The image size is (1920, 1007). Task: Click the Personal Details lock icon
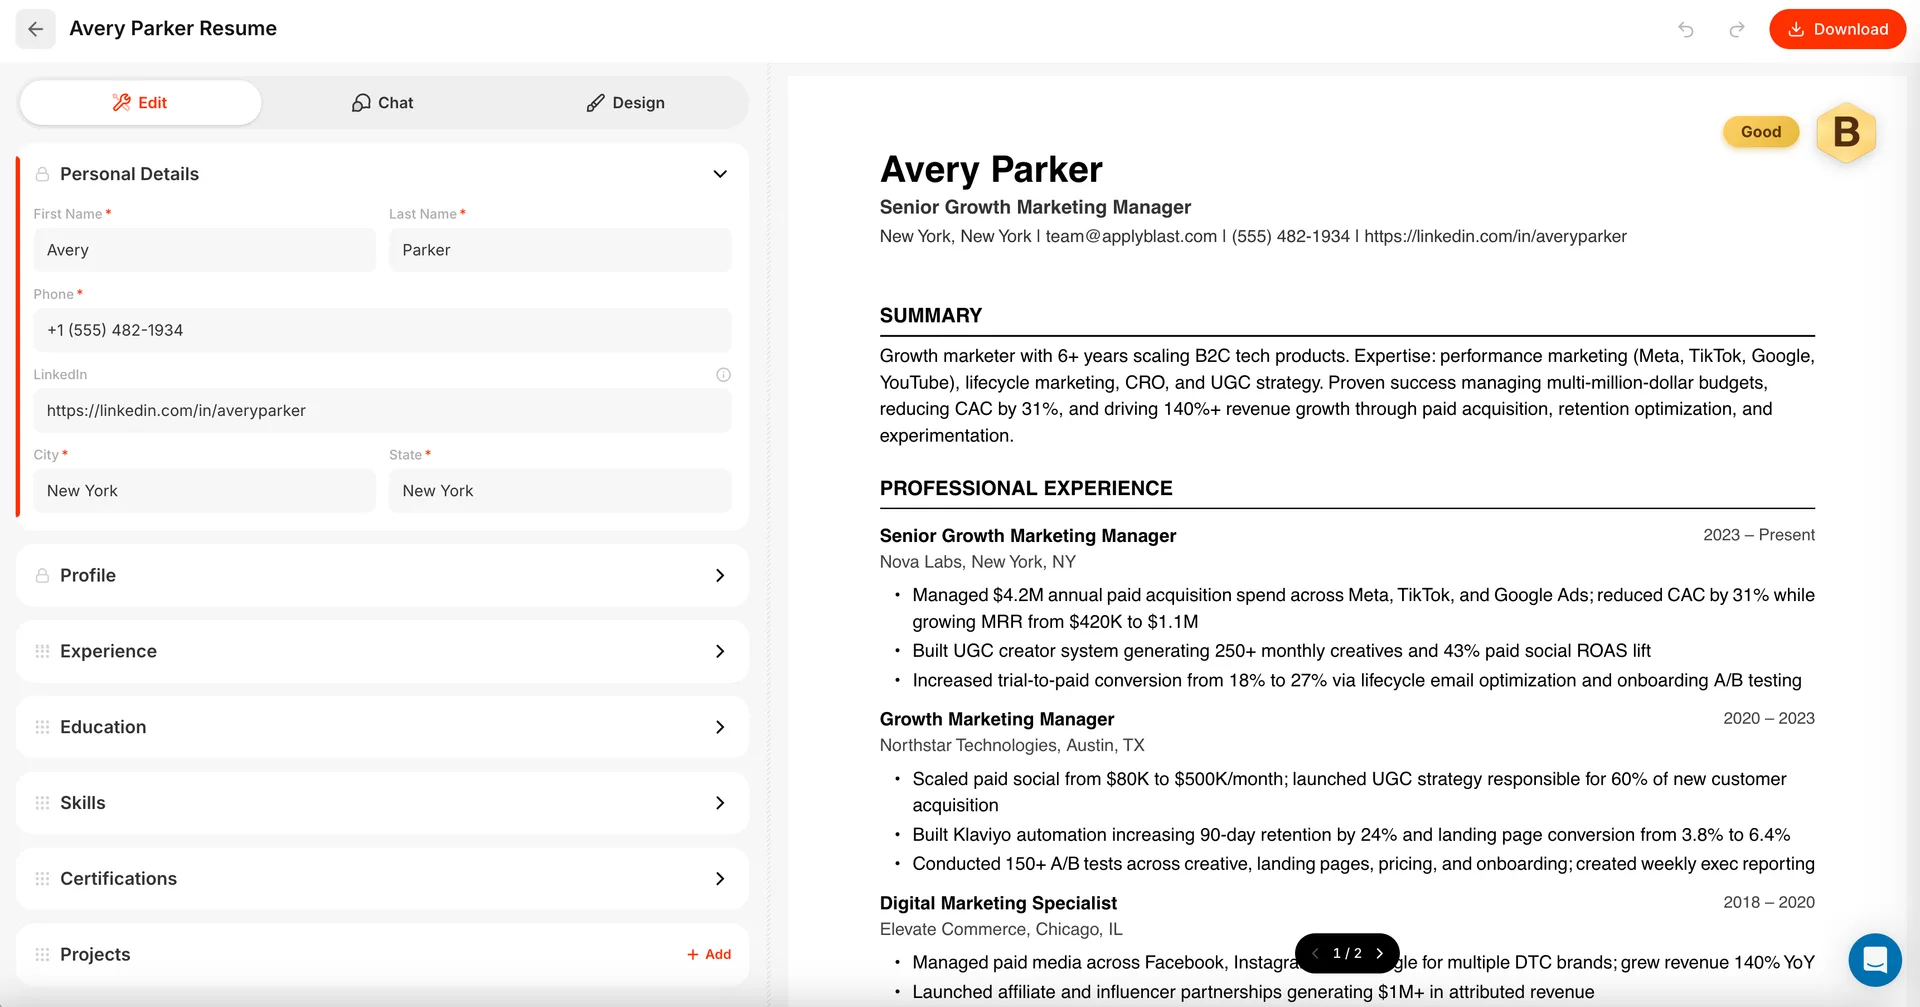click(42, 174)
